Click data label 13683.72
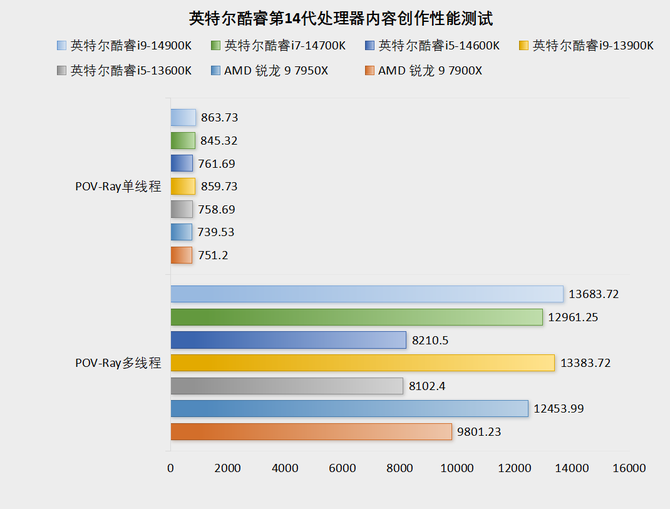Viewport: 670px width, 509px height. [x=594, y=294]
